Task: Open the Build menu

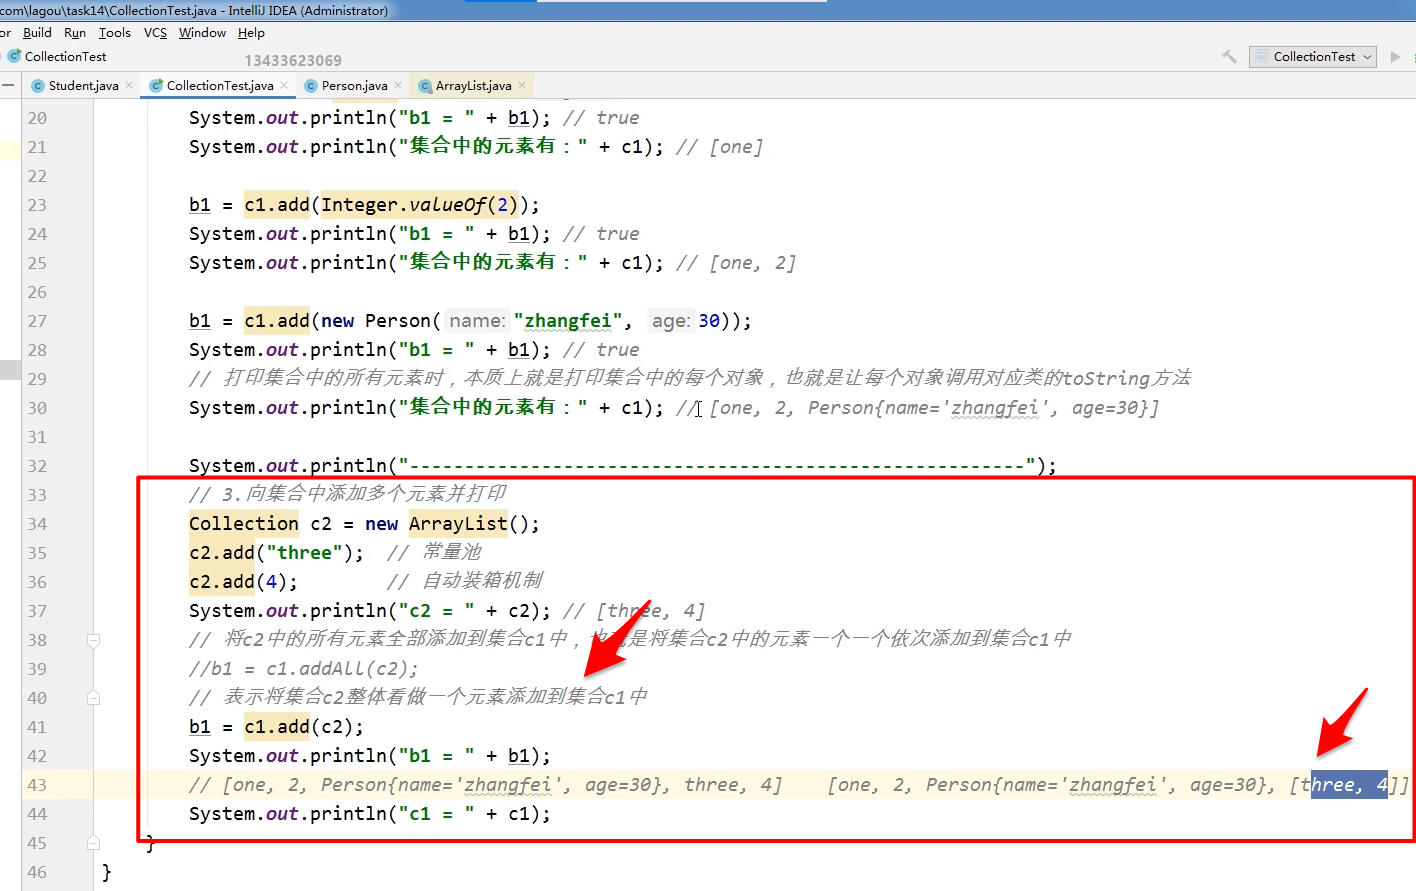Action: [x=37, y=33]
